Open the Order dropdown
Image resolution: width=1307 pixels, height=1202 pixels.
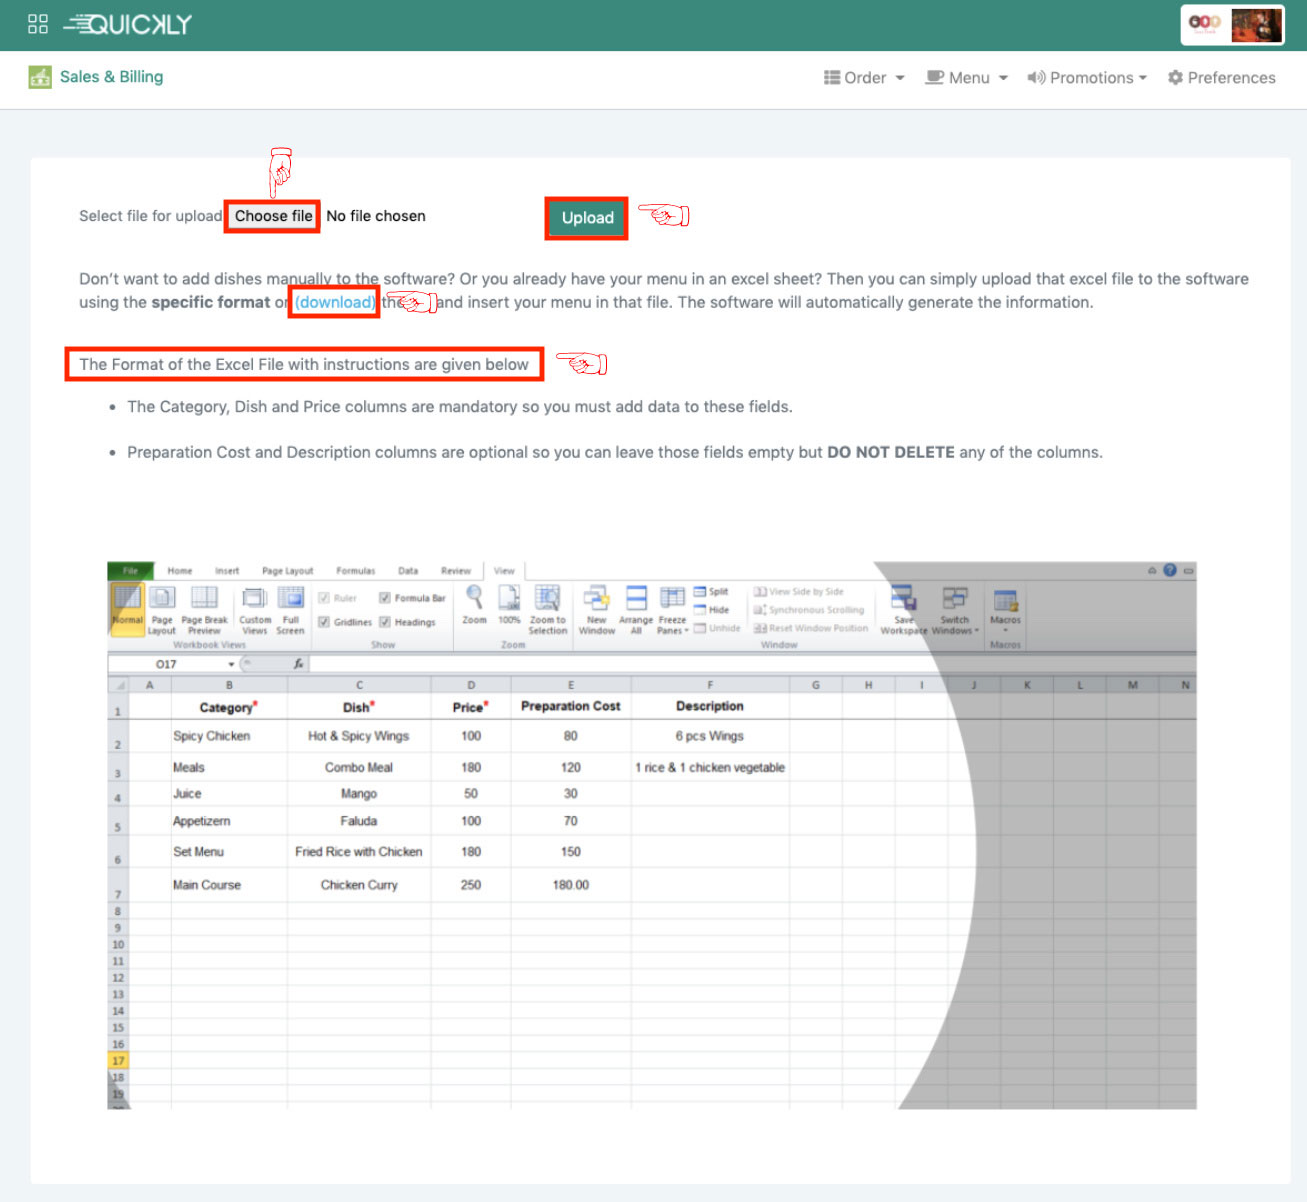click(863, 77)
